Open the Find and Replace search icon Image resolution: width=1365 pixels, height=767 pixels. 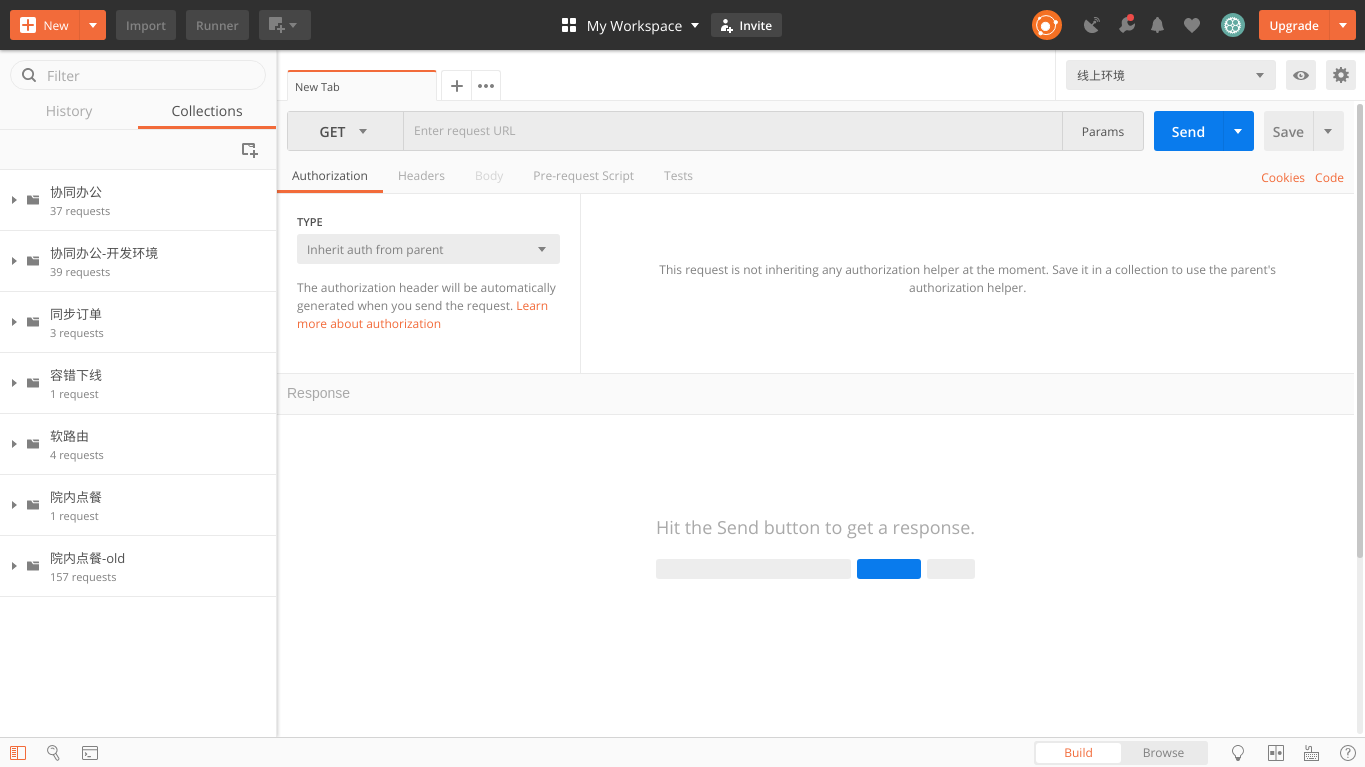pos(54,753)
